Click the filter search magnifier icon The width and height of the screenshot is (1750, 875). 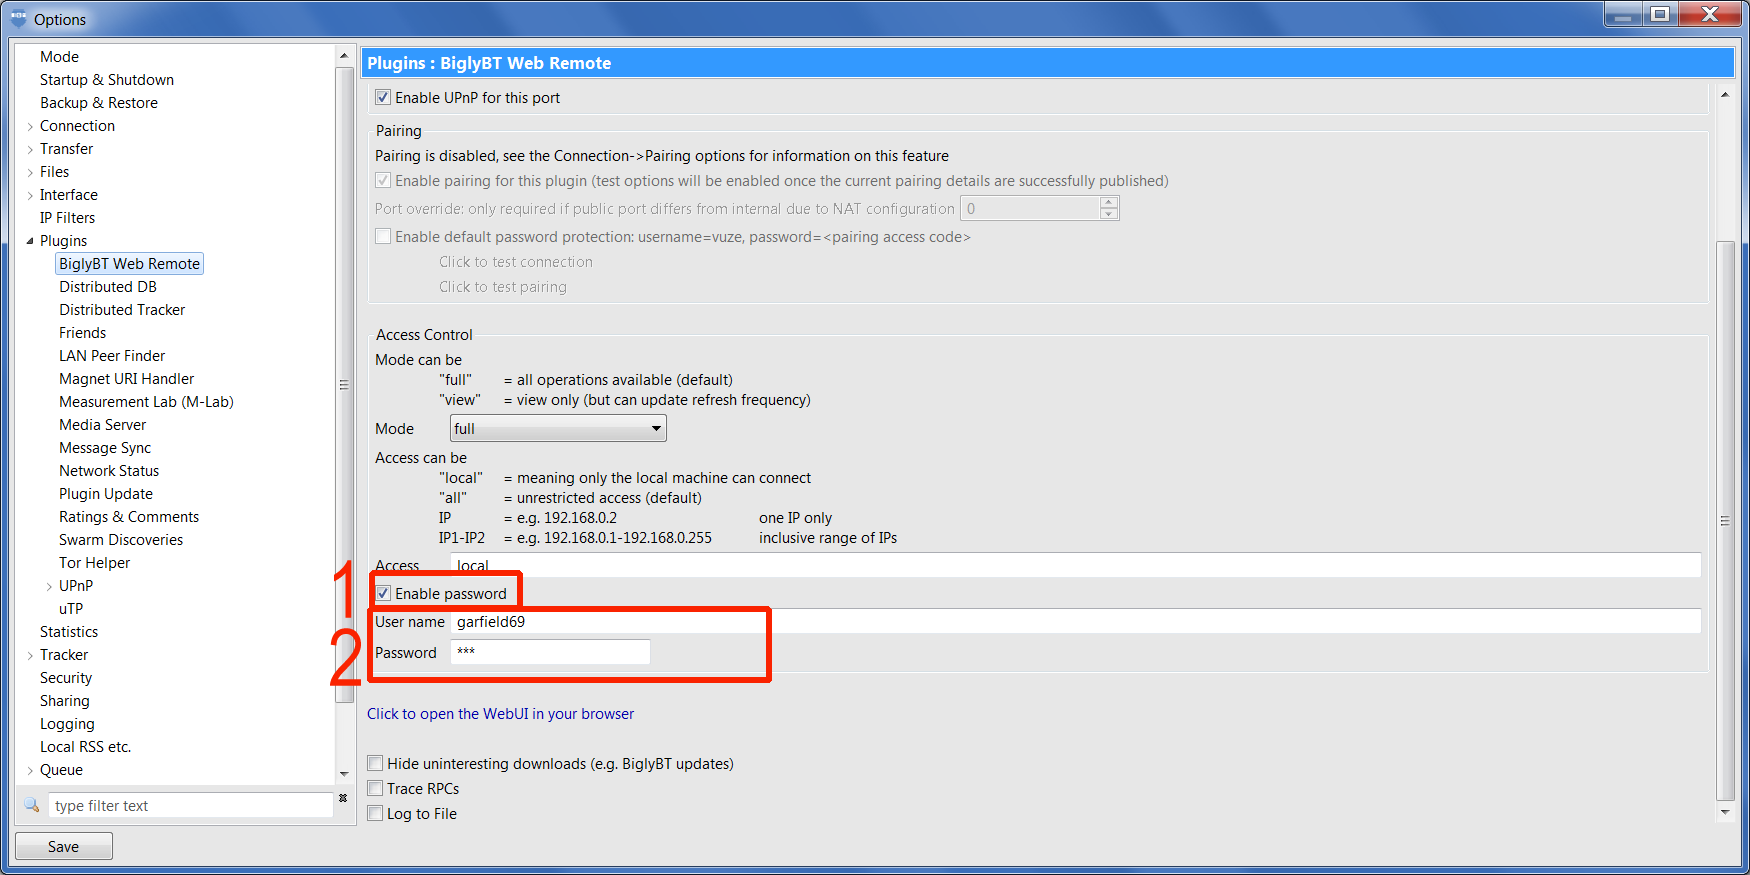point(32,805)
